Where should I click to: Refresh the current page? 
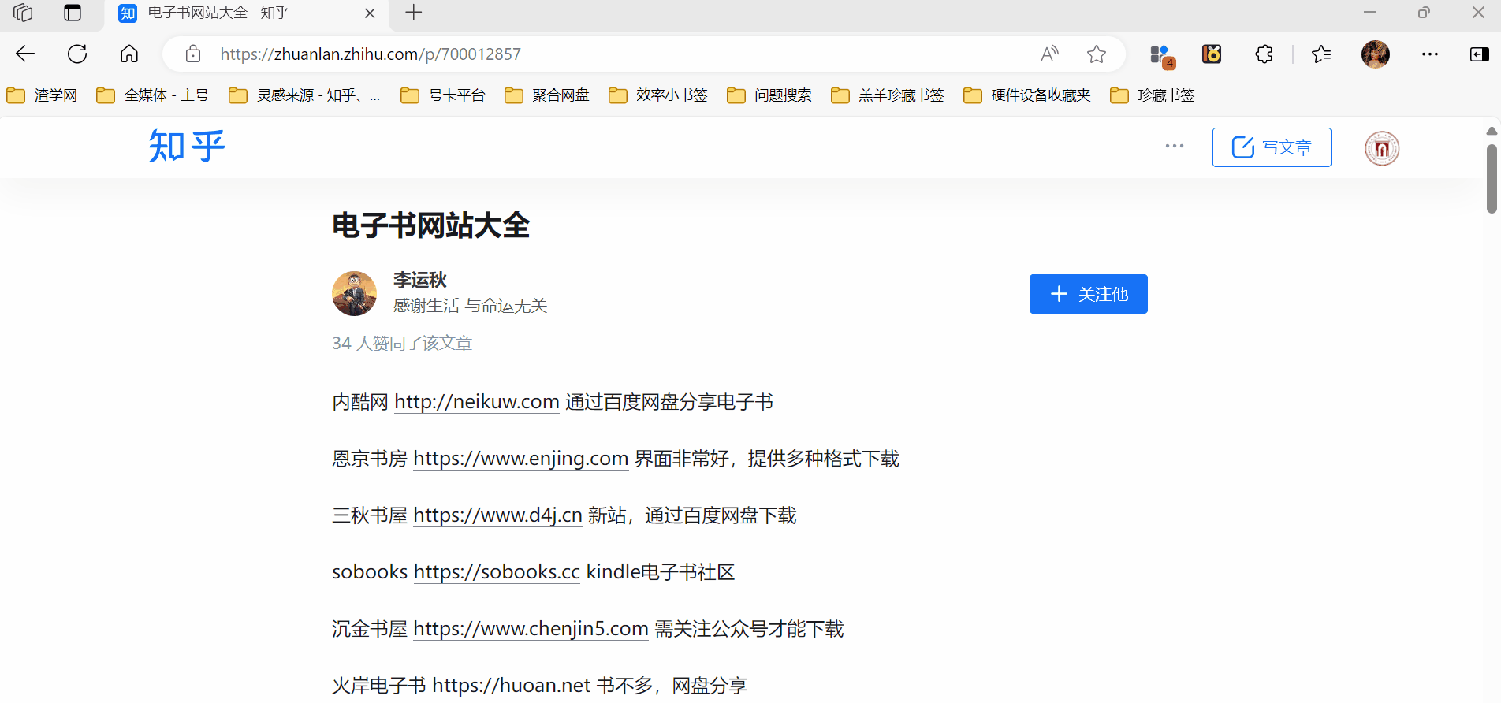[x=77, y=54]
